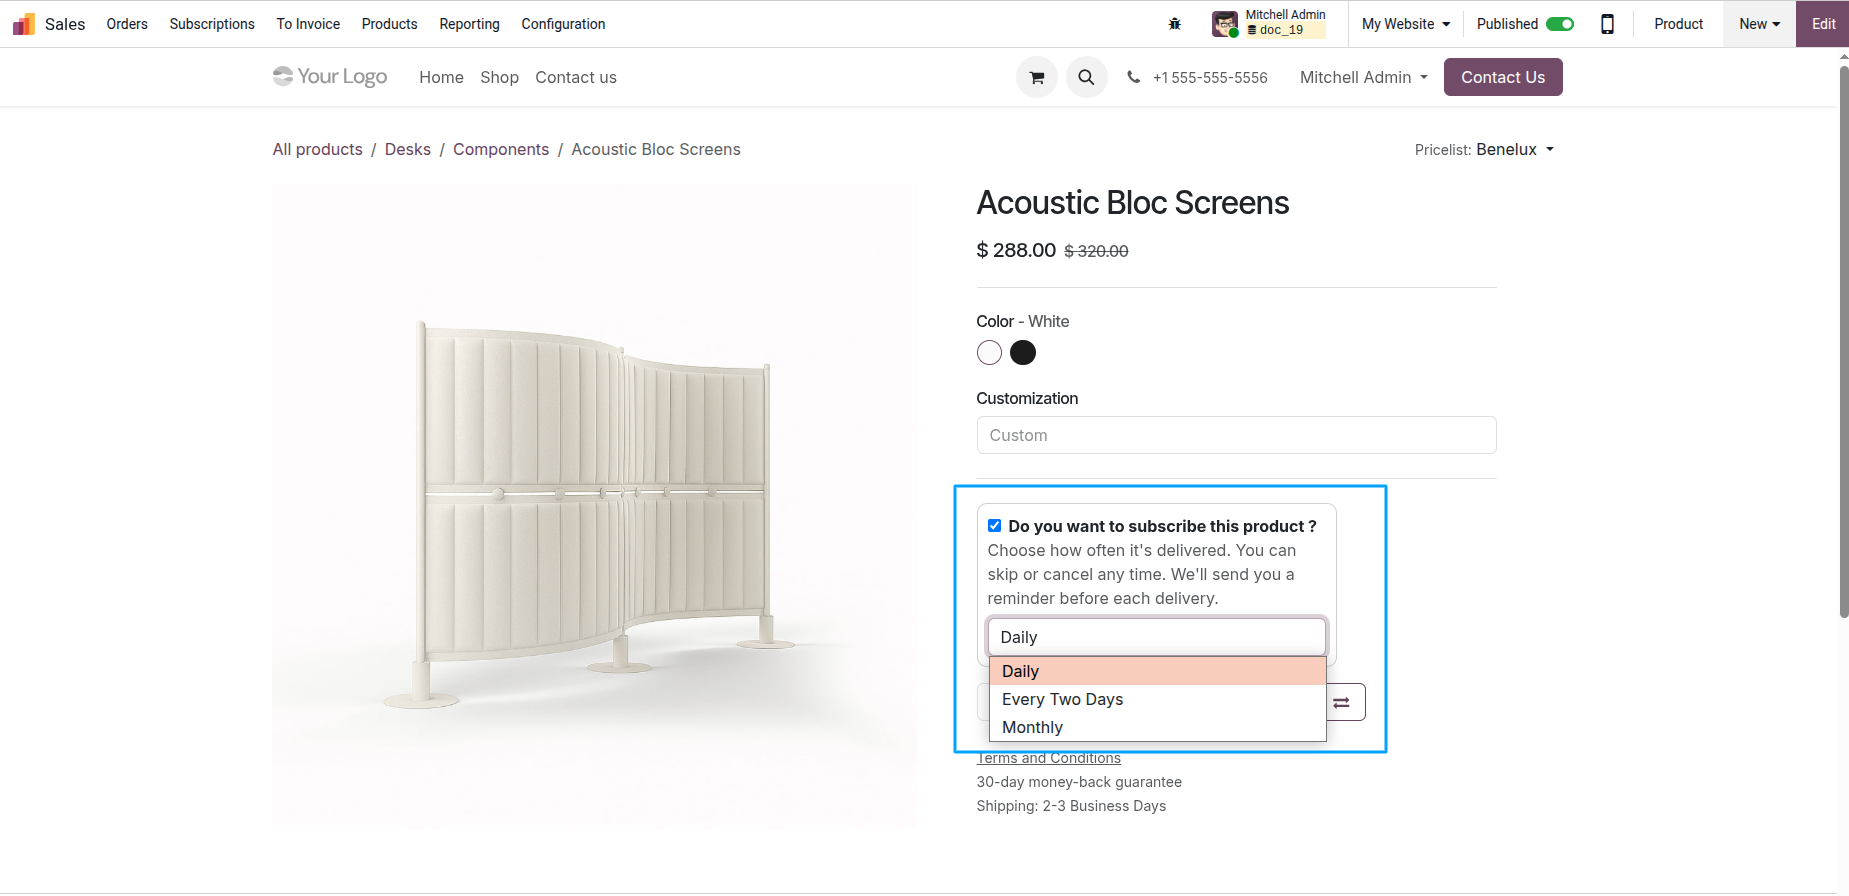Click the Acoustic Bloc Screens product image

594,506
